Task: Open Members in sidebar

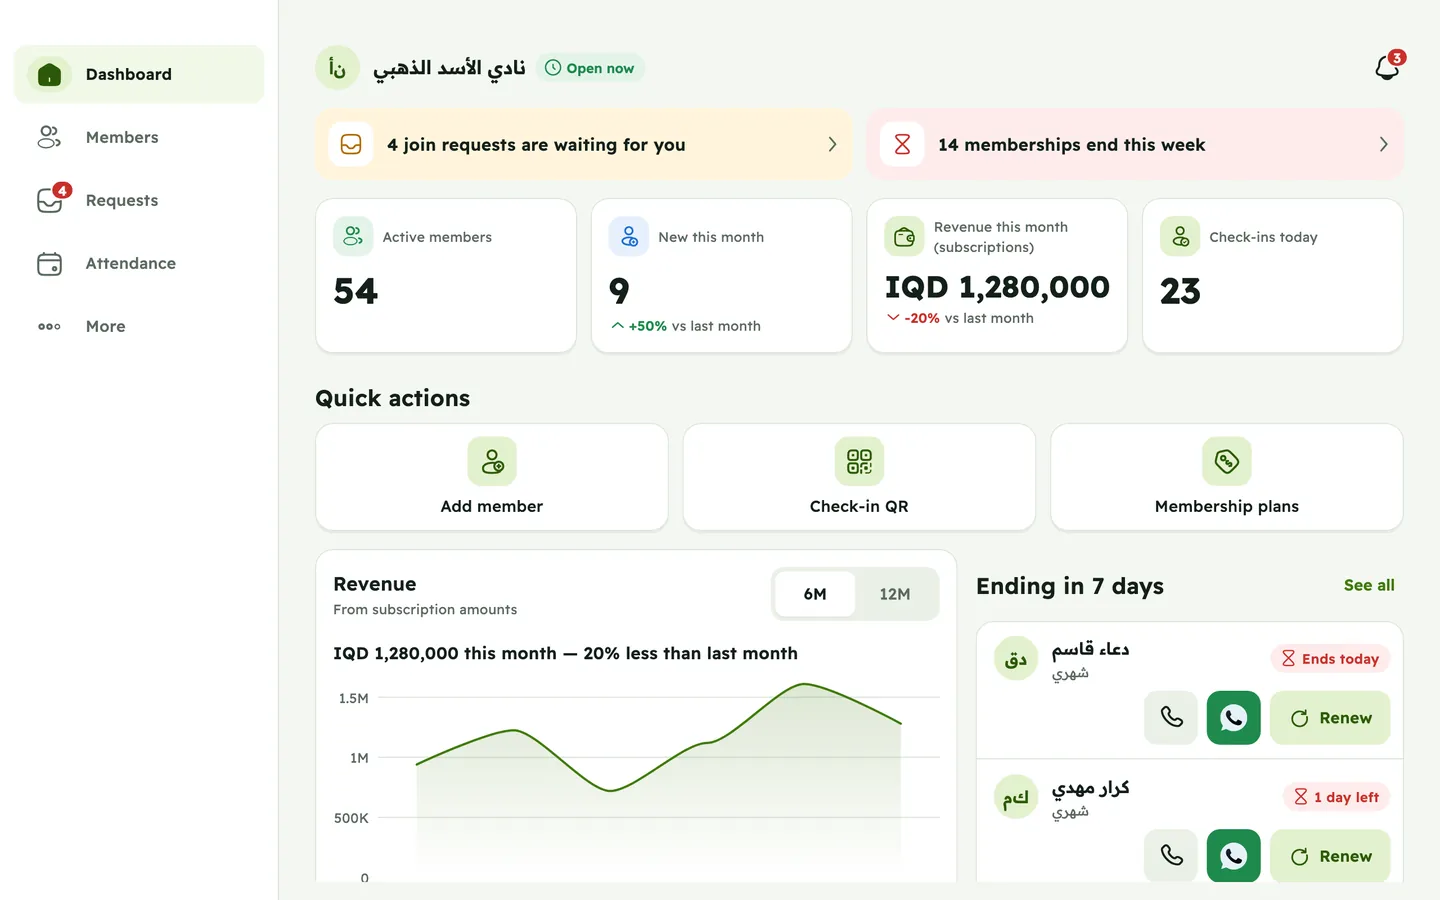Action: [x=139, y=137]
